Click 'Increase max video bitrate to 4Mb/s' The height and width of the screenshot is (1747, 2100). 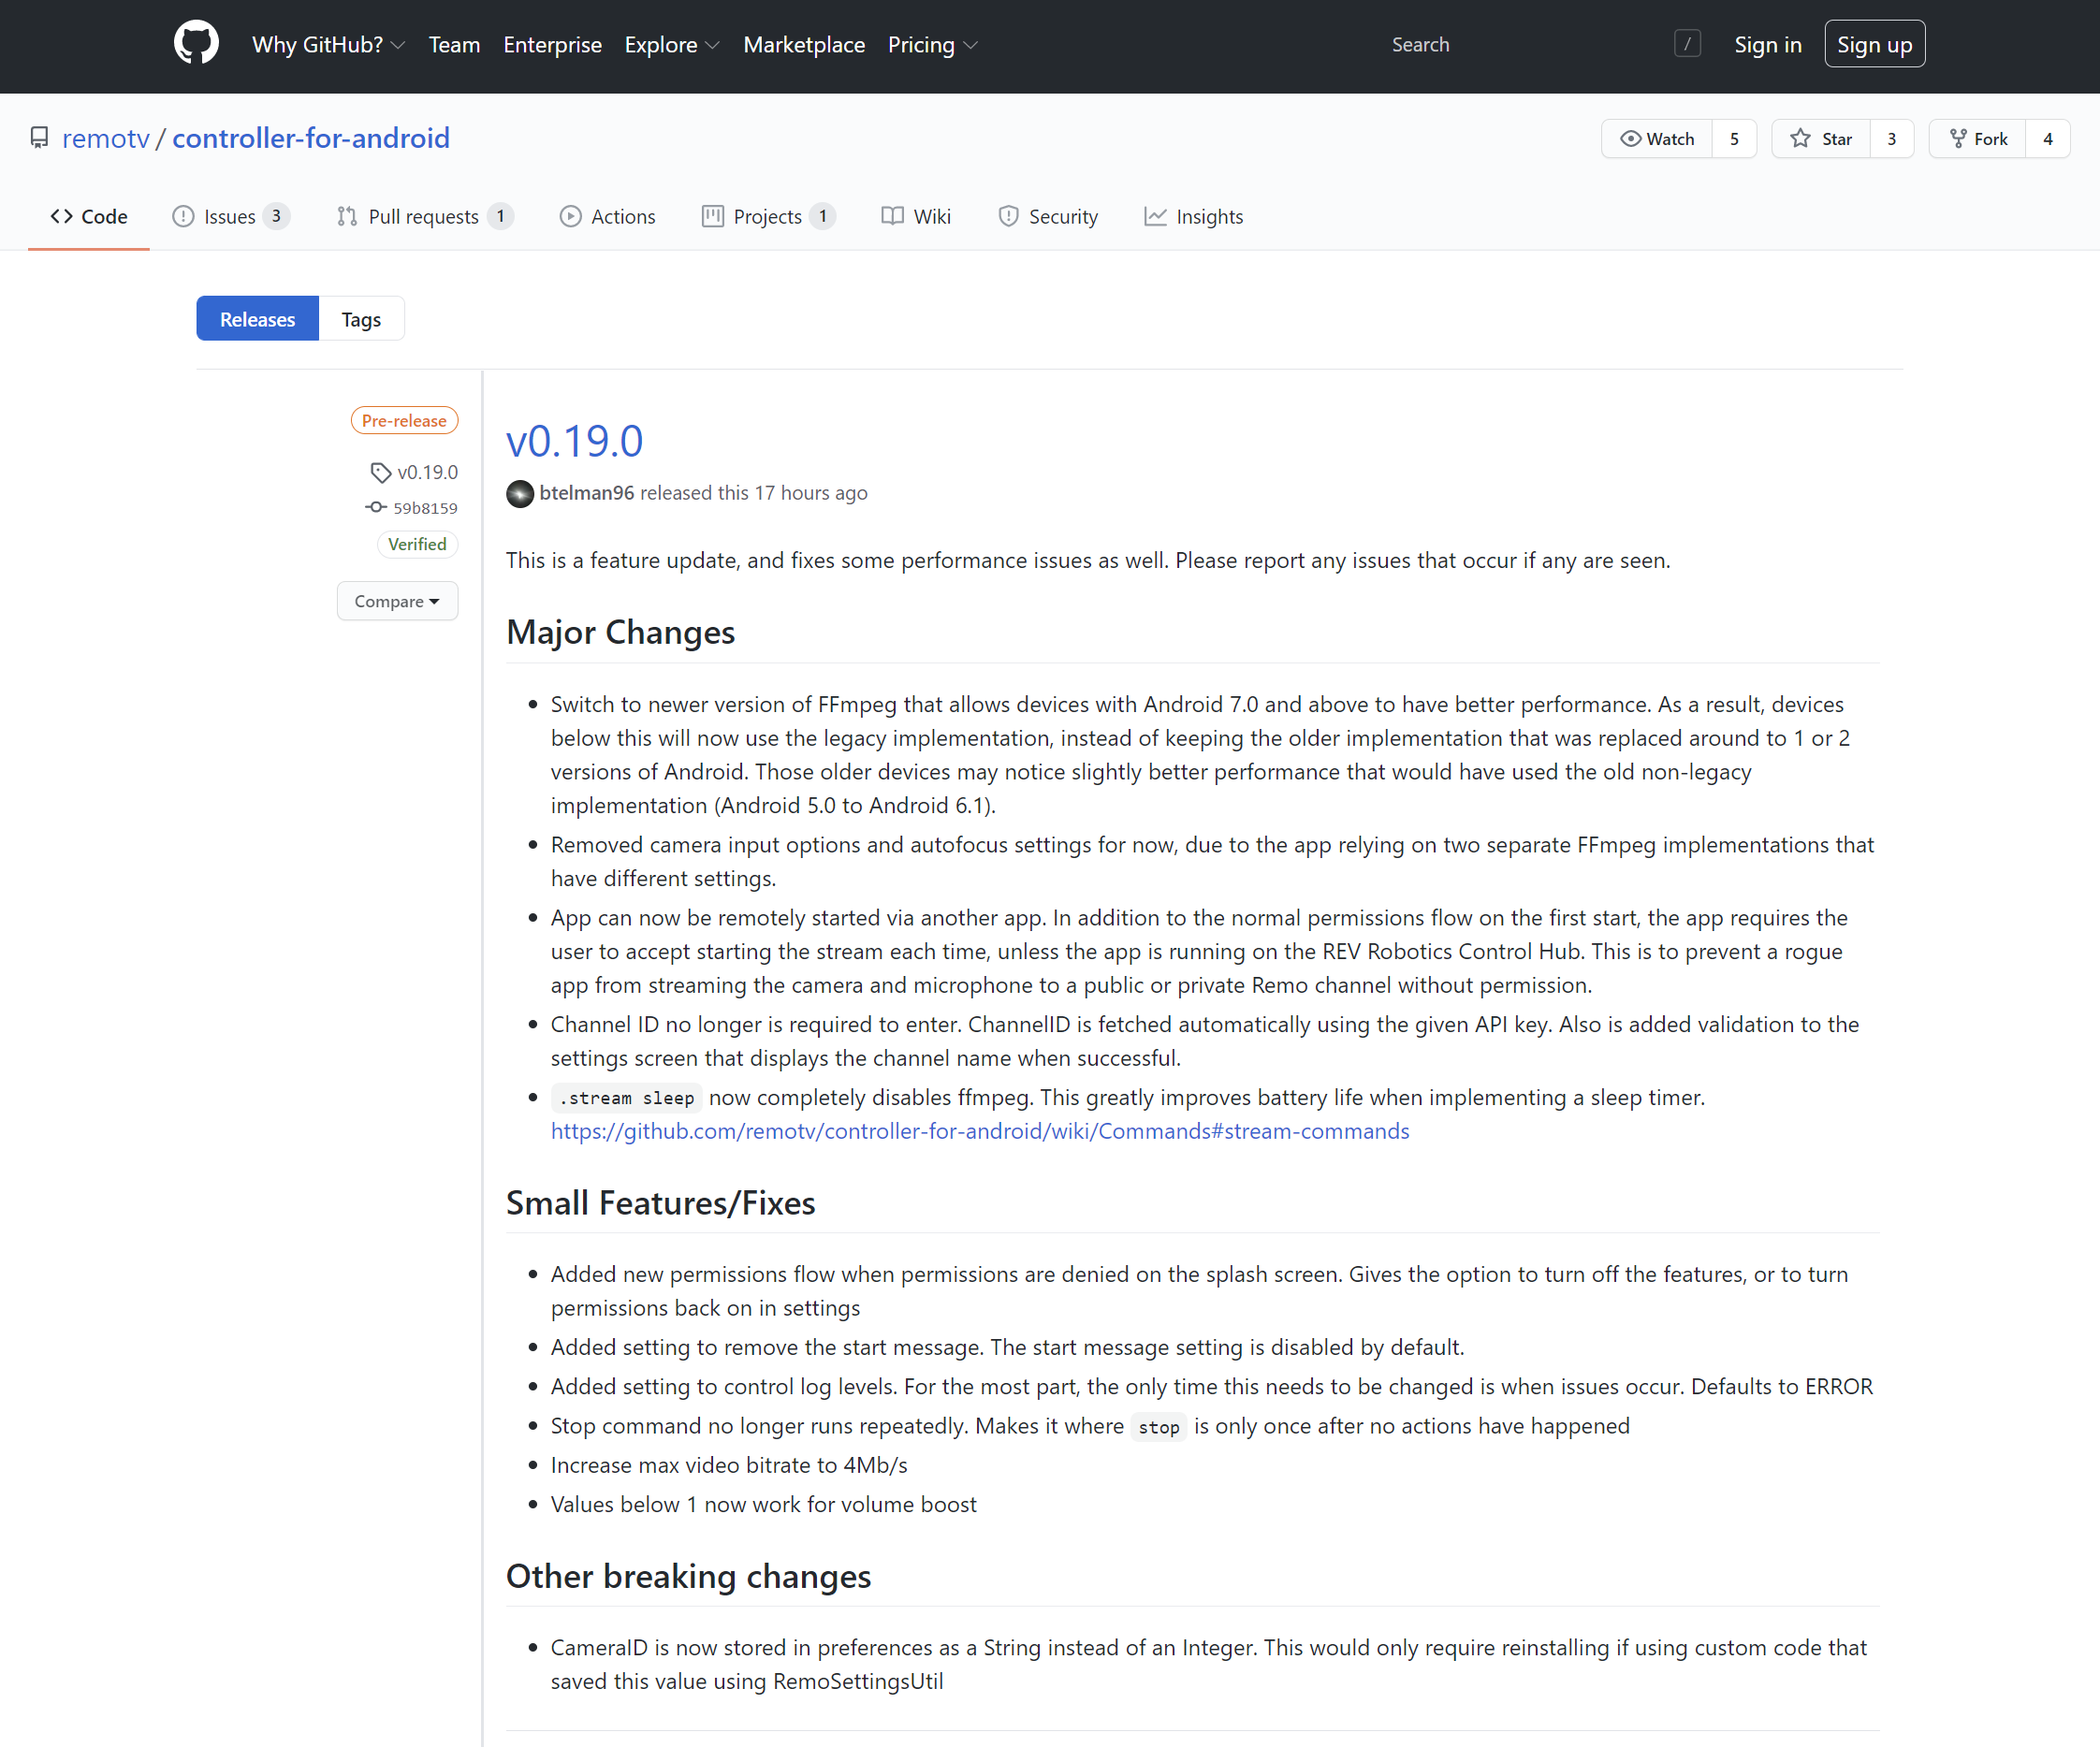(x=729, y=1465)
